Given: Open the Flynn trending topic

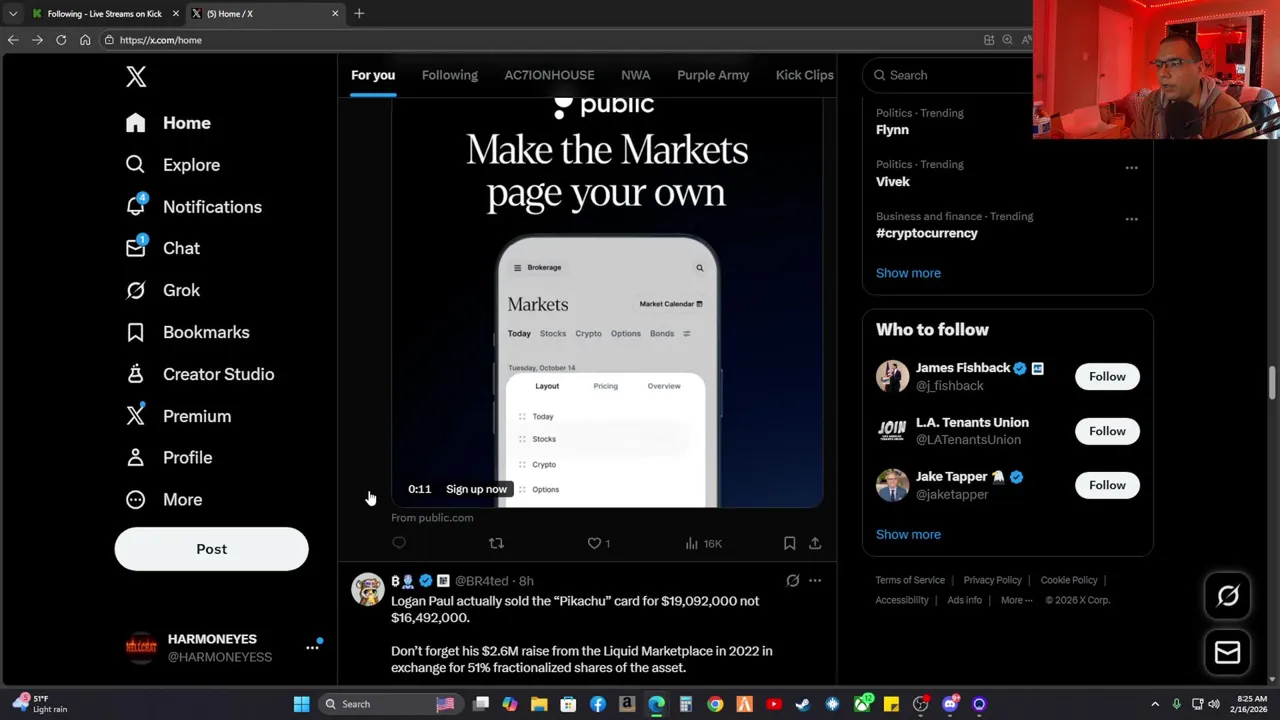Looking at the screenshot, I should [892, 130].
